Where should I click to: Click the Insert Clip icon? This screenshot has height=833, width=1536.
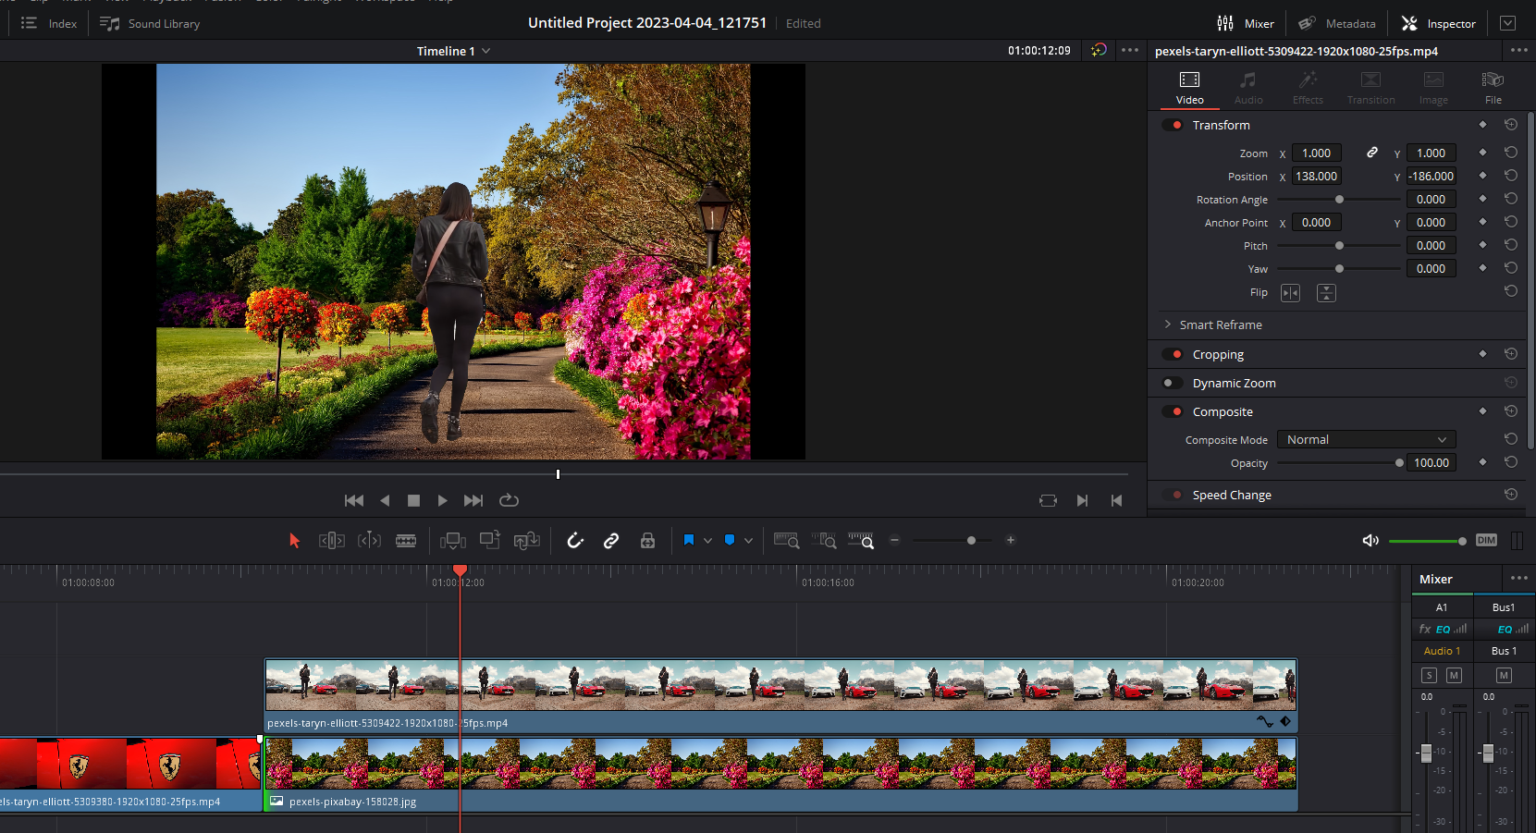tap(453, 540)
